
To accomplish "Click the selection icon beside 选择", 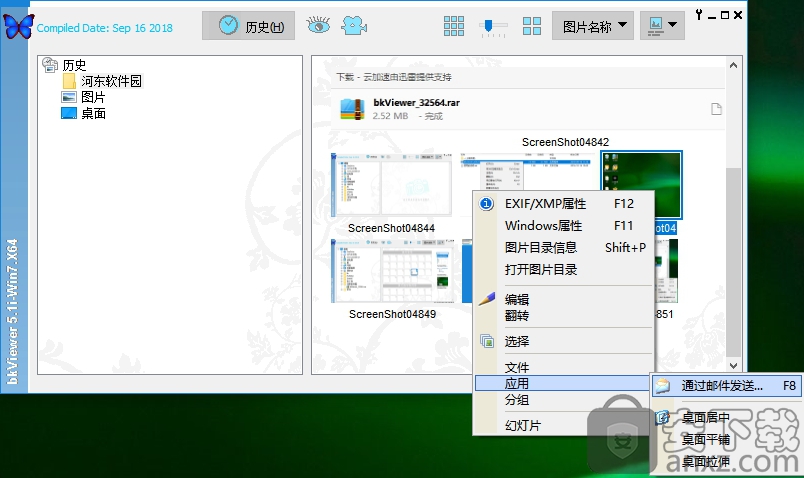I will tap(487, 341).
